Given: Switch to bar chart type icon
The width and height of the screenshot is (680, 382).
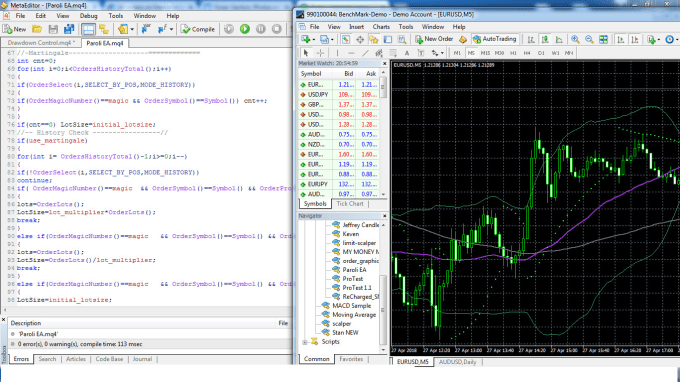Looking at the screenshot, I should 531,39.
